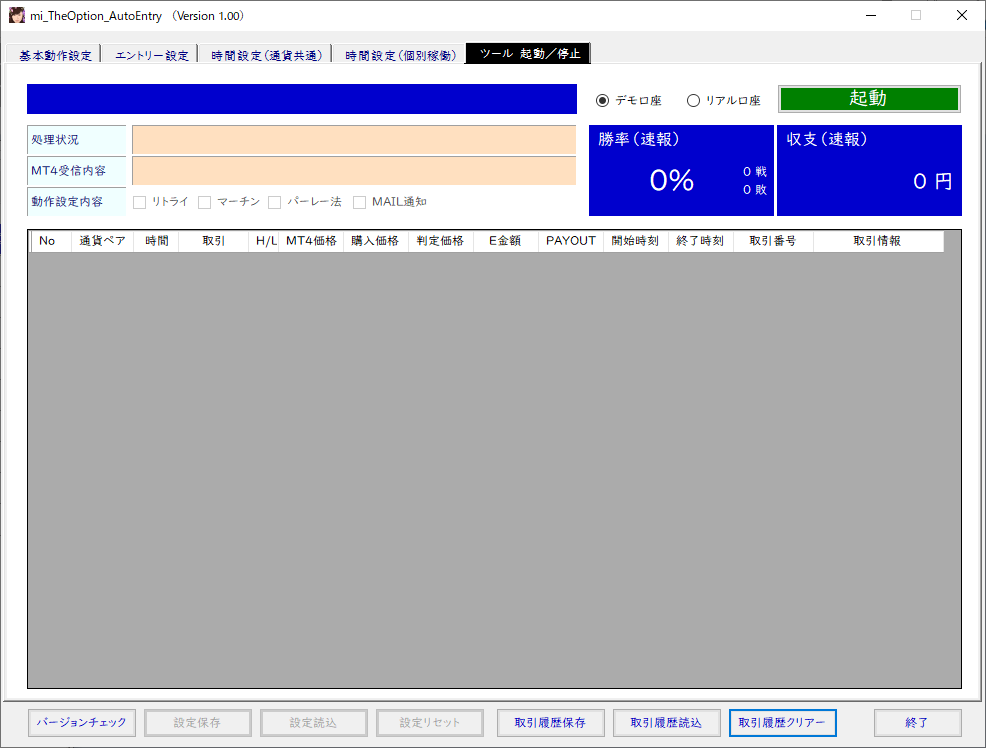Clear history with 取引履歴クリアー button
The image size is (986, 748).
point(782,722)
